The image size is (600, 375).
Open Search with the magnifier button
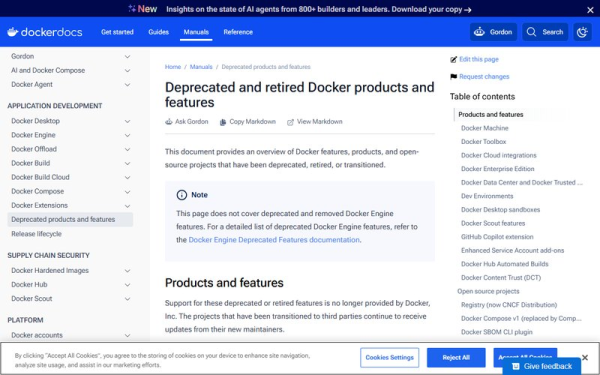coord(545,32)
